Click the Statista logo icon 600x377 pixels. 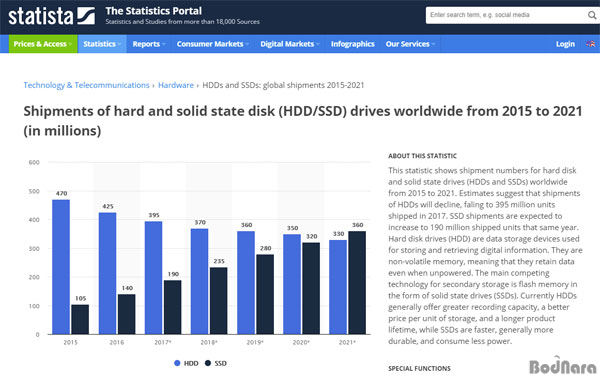[x=86, y=16]
